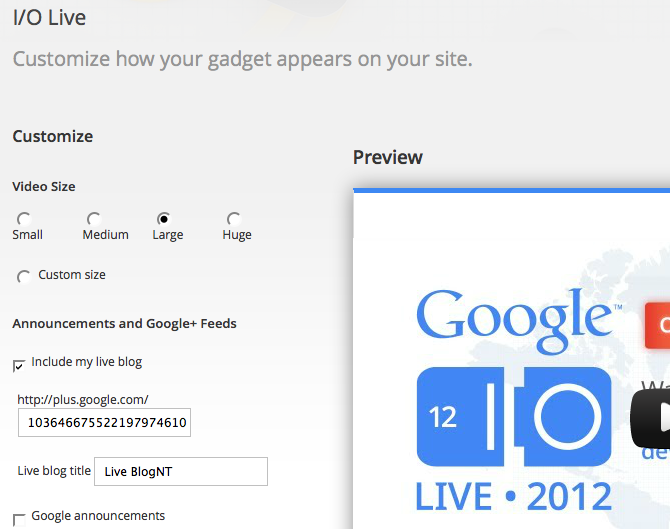Click the I/O Live page heading
The height and width of the screenshot is (529, 670).
[x=49, y=18]
